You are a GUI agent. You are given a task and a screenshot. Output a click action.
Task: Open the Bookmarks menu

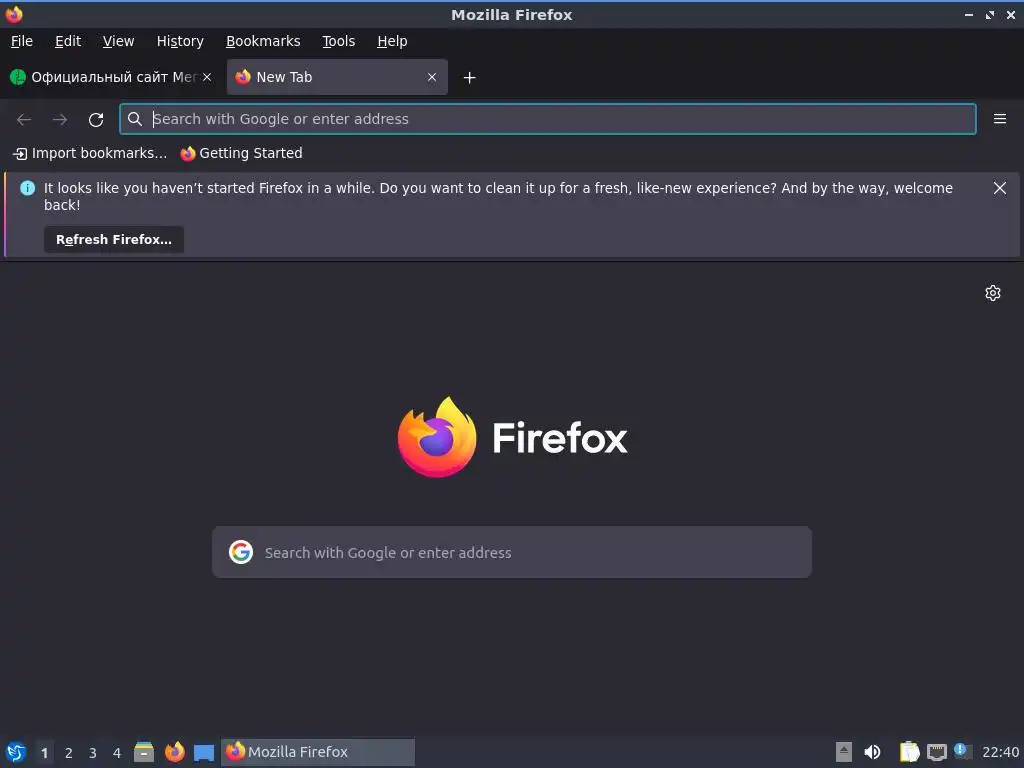point(263,41)
